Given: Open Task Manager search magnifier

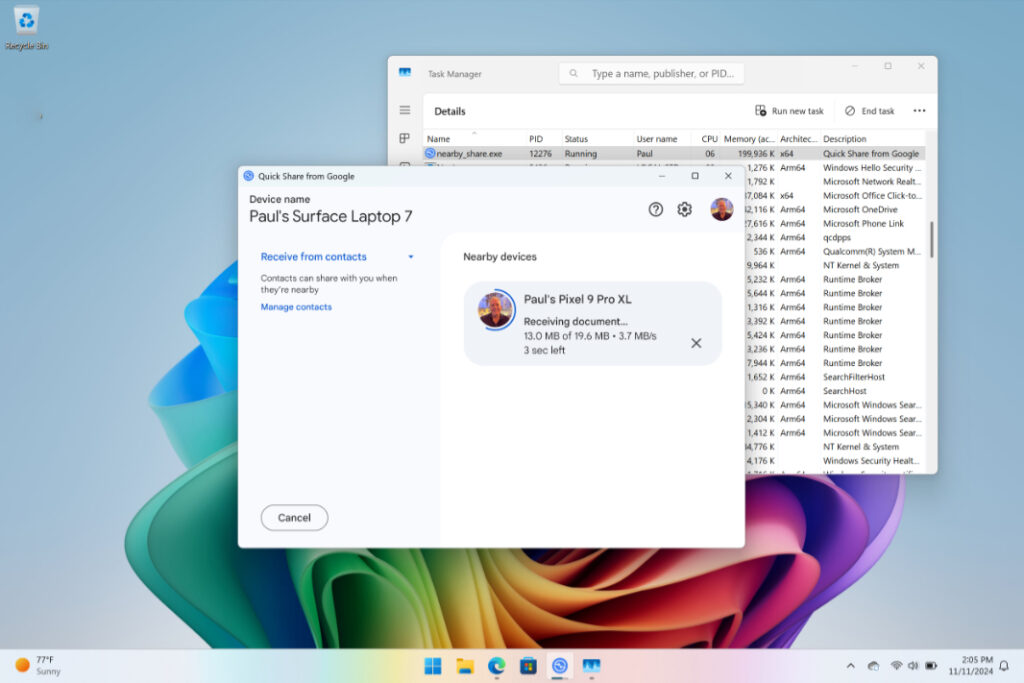Looking at the screenshot, I should click(x=572, y=73).
